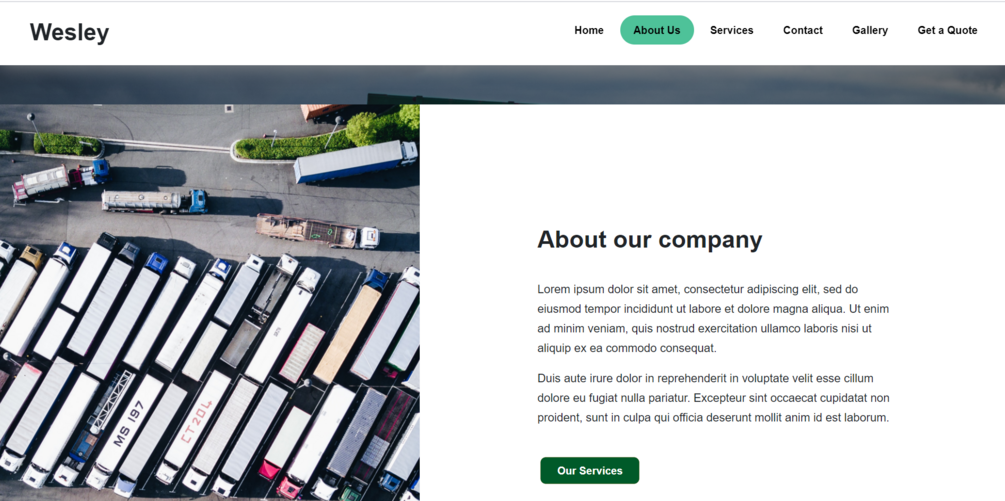Open the Services nav link

731,30
